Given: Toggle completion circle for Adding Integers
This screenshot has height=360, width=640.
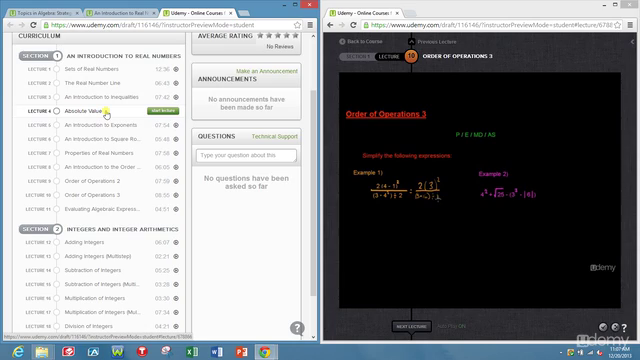Looking at the screenshot, I should pos(56,242).
